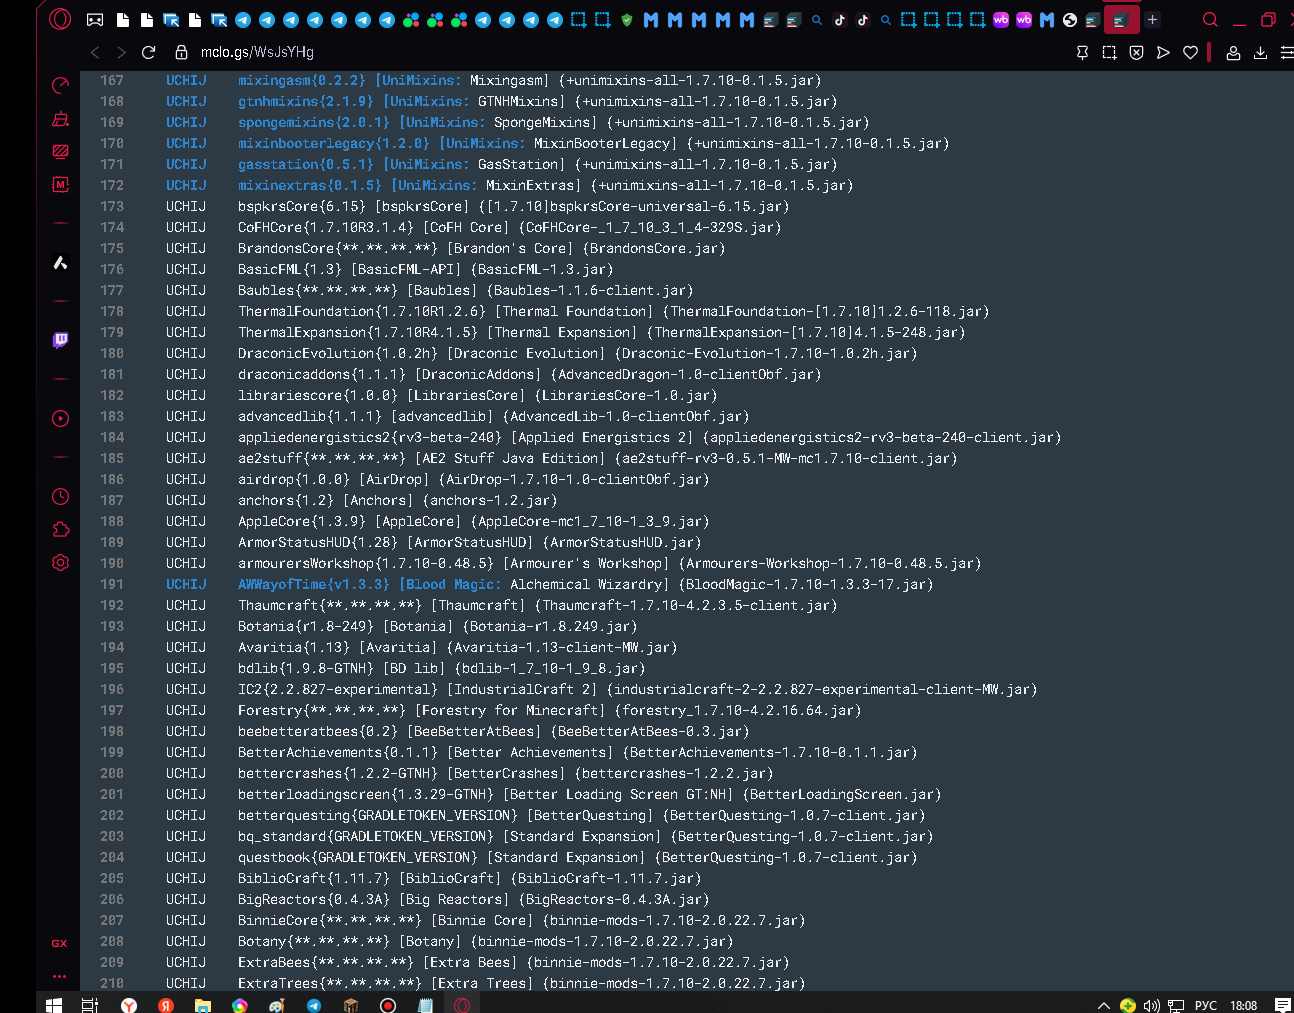1294x1013 pixels.
Task: Focus the address bar mclo.gs/WsJsYHg
Action: [257, 52]
